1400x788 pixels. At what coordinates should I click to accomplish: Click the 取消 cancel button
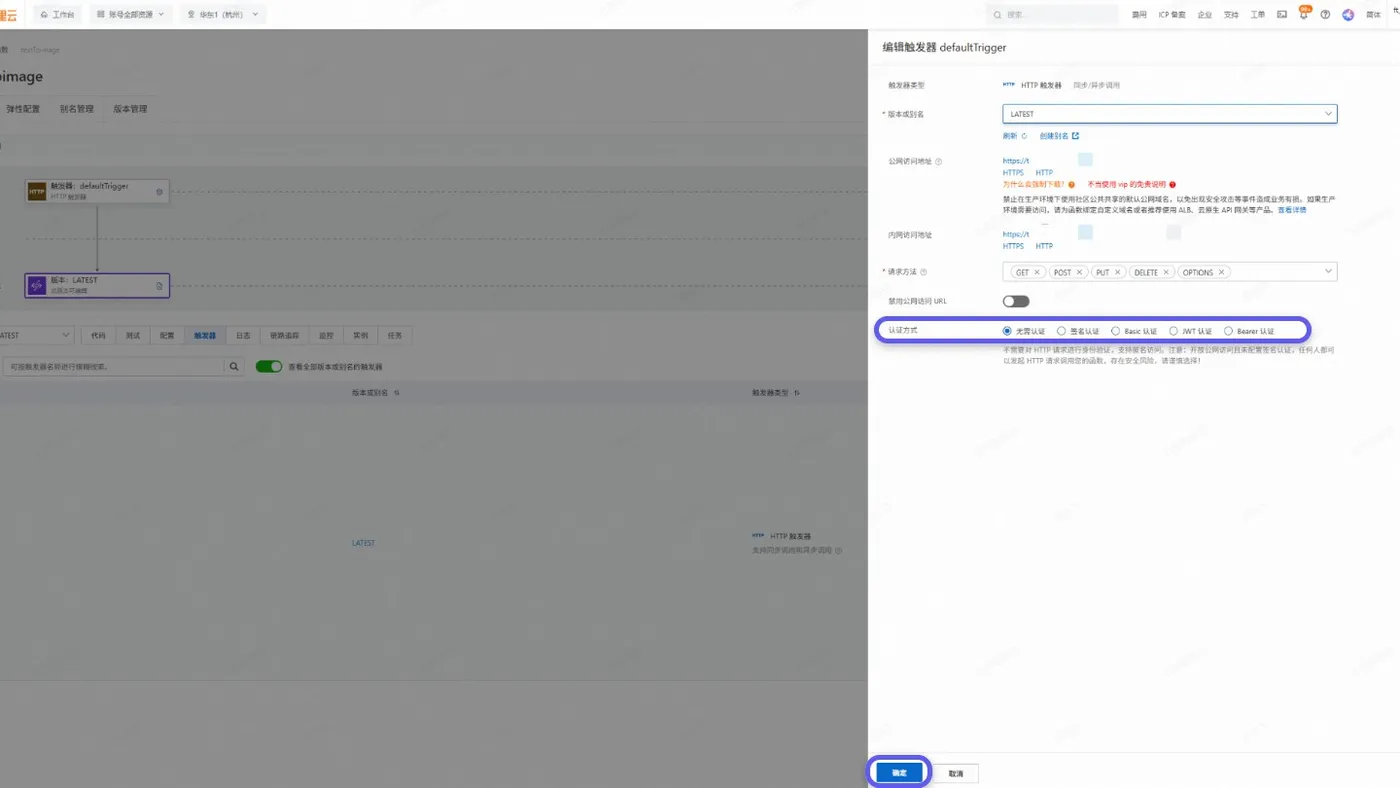coord(956,773)
